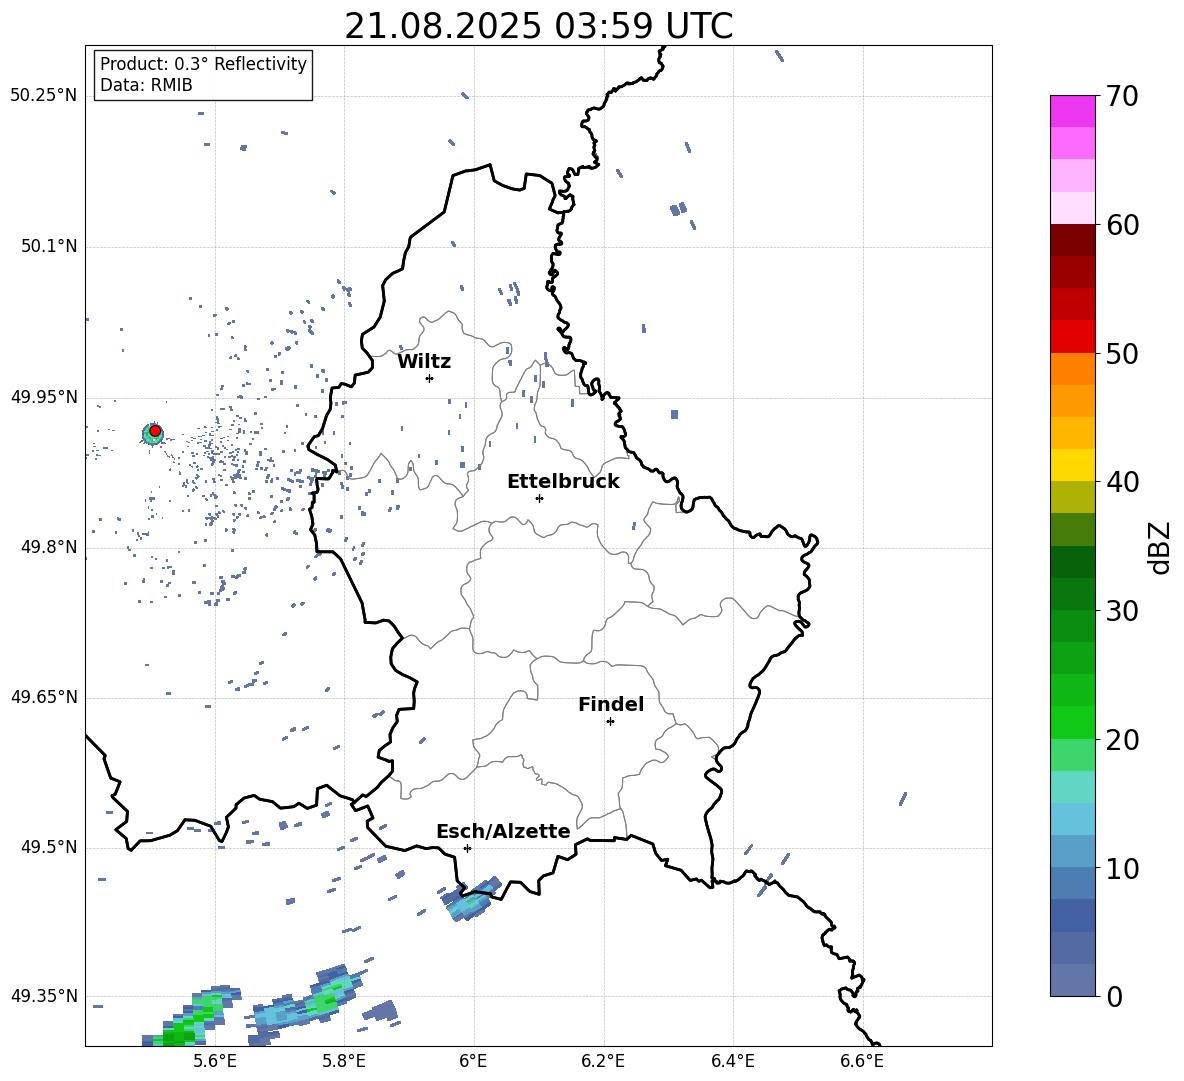Screen dimensions: 1184x1081
Task: Click the Findel station cross marker
Action: click(x=610, y=721)
